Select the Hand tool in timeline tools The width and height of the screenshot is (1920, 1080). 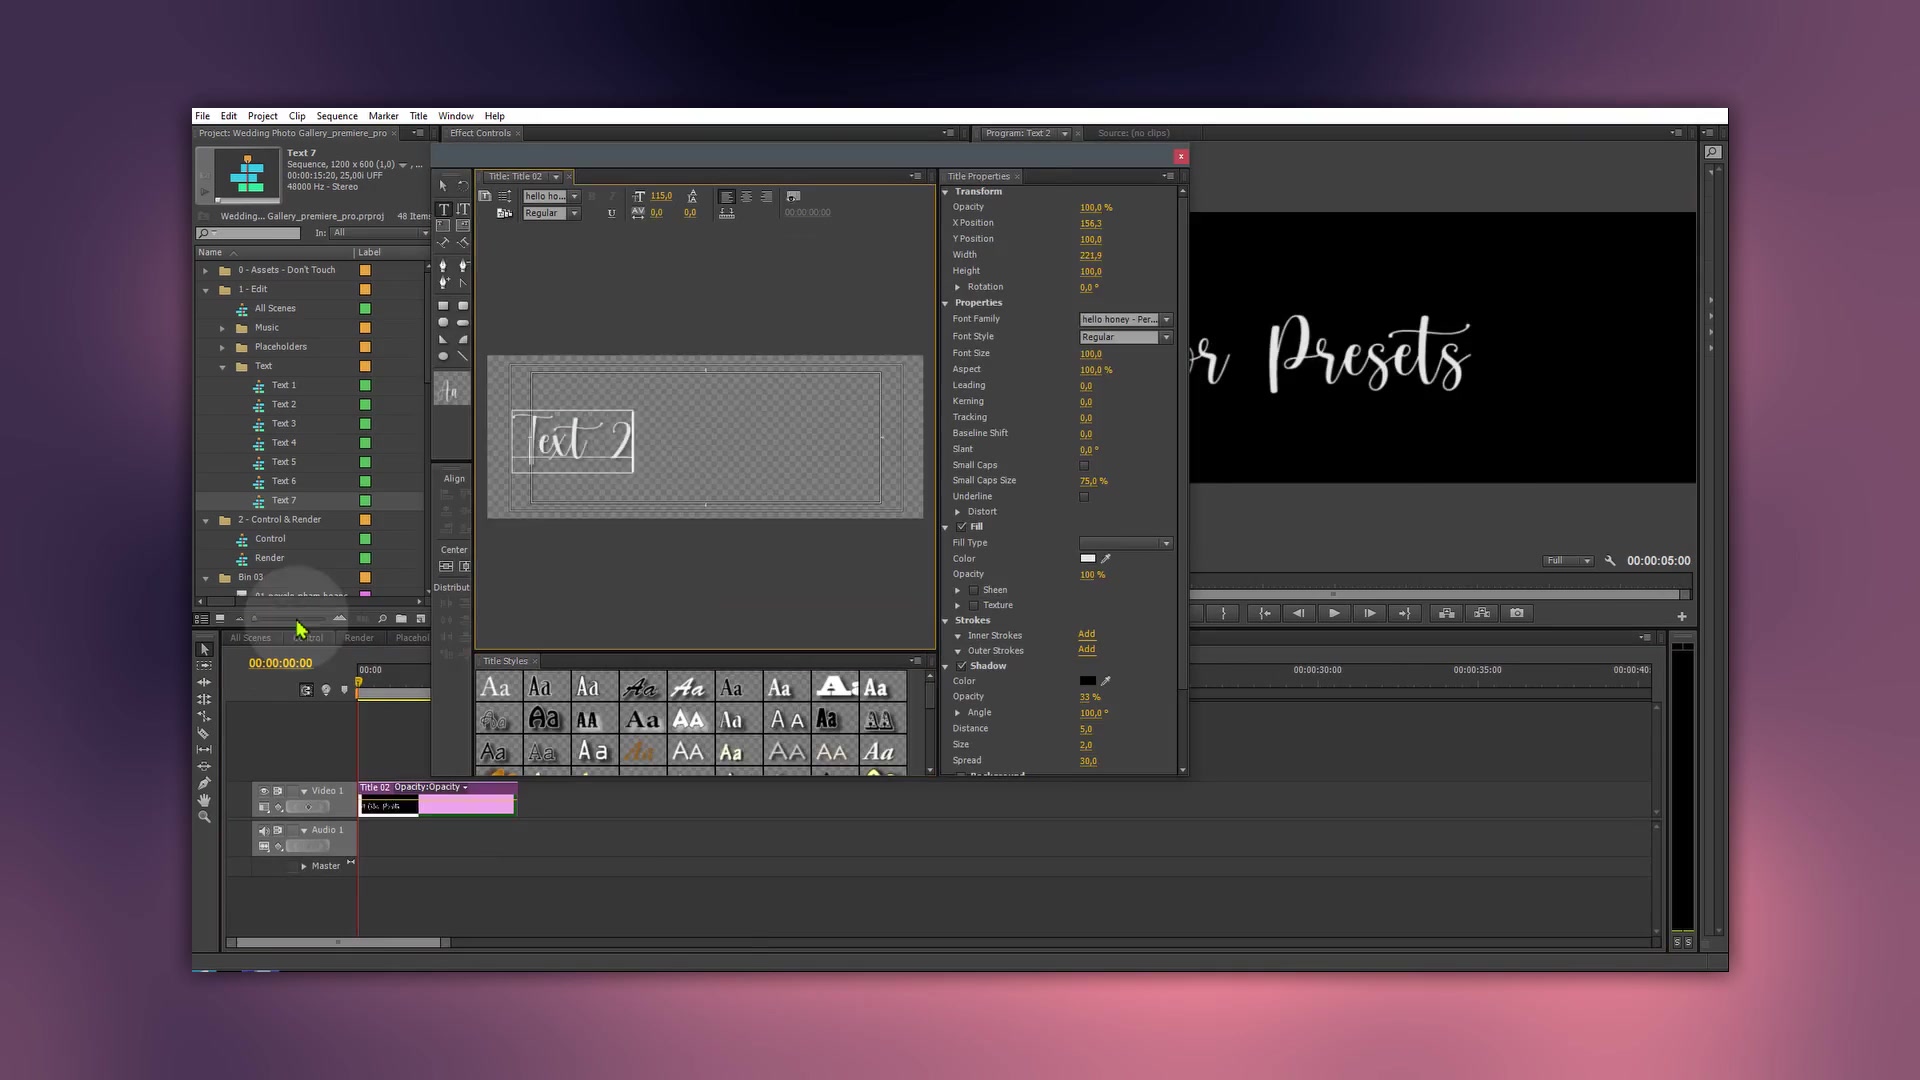[x=204, y=800]
